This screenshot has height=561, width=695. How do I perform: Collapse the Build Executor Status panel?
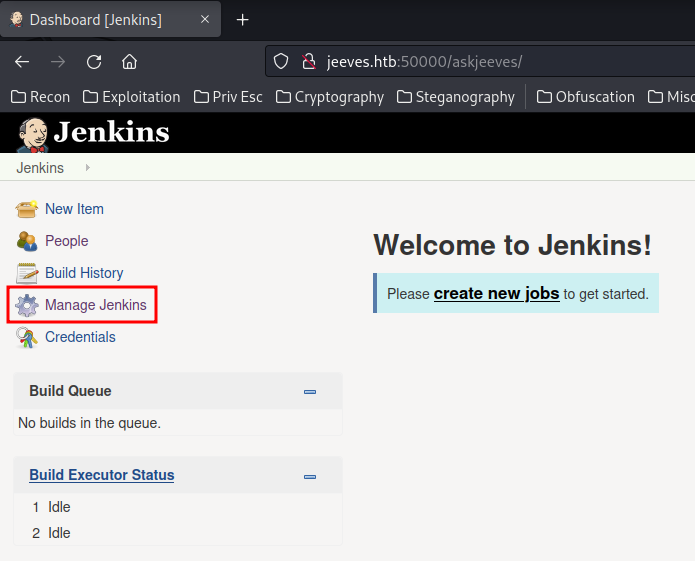tap(310, 477)
